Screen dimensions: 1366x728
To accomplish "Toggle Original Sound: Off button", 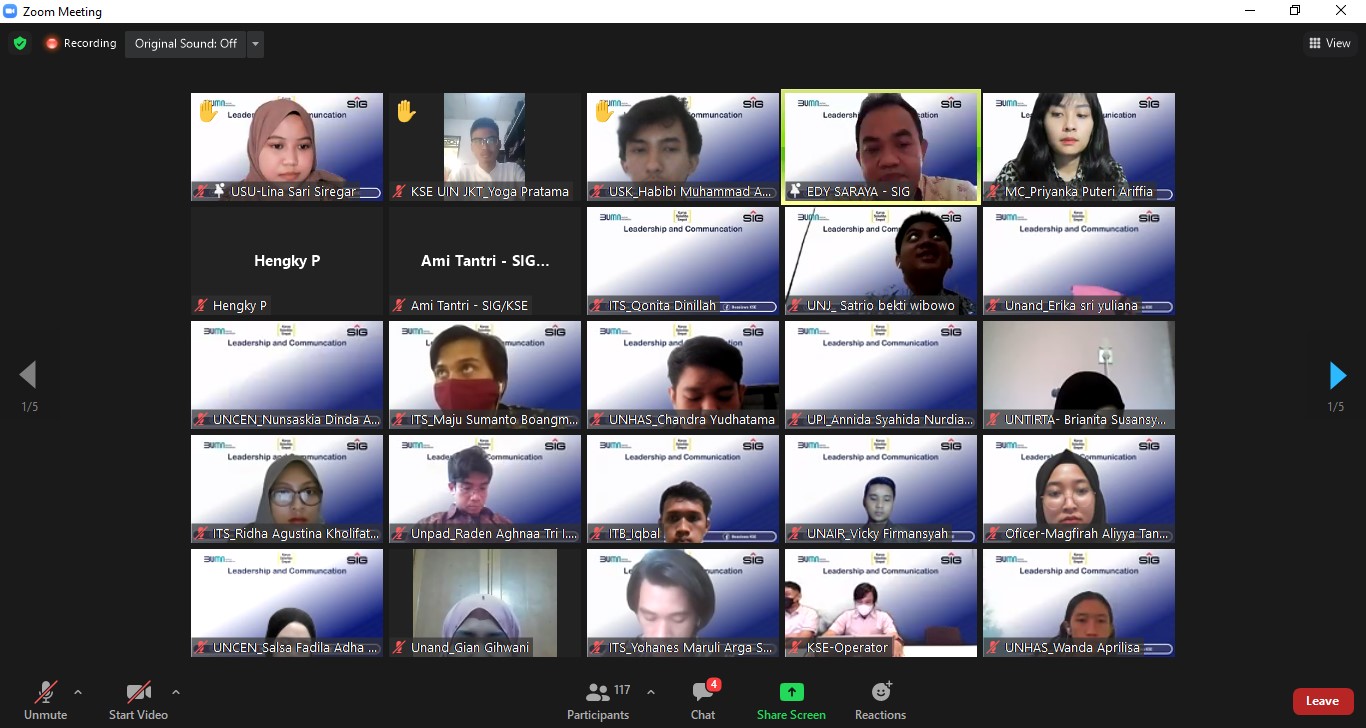I will coord(186,44).
